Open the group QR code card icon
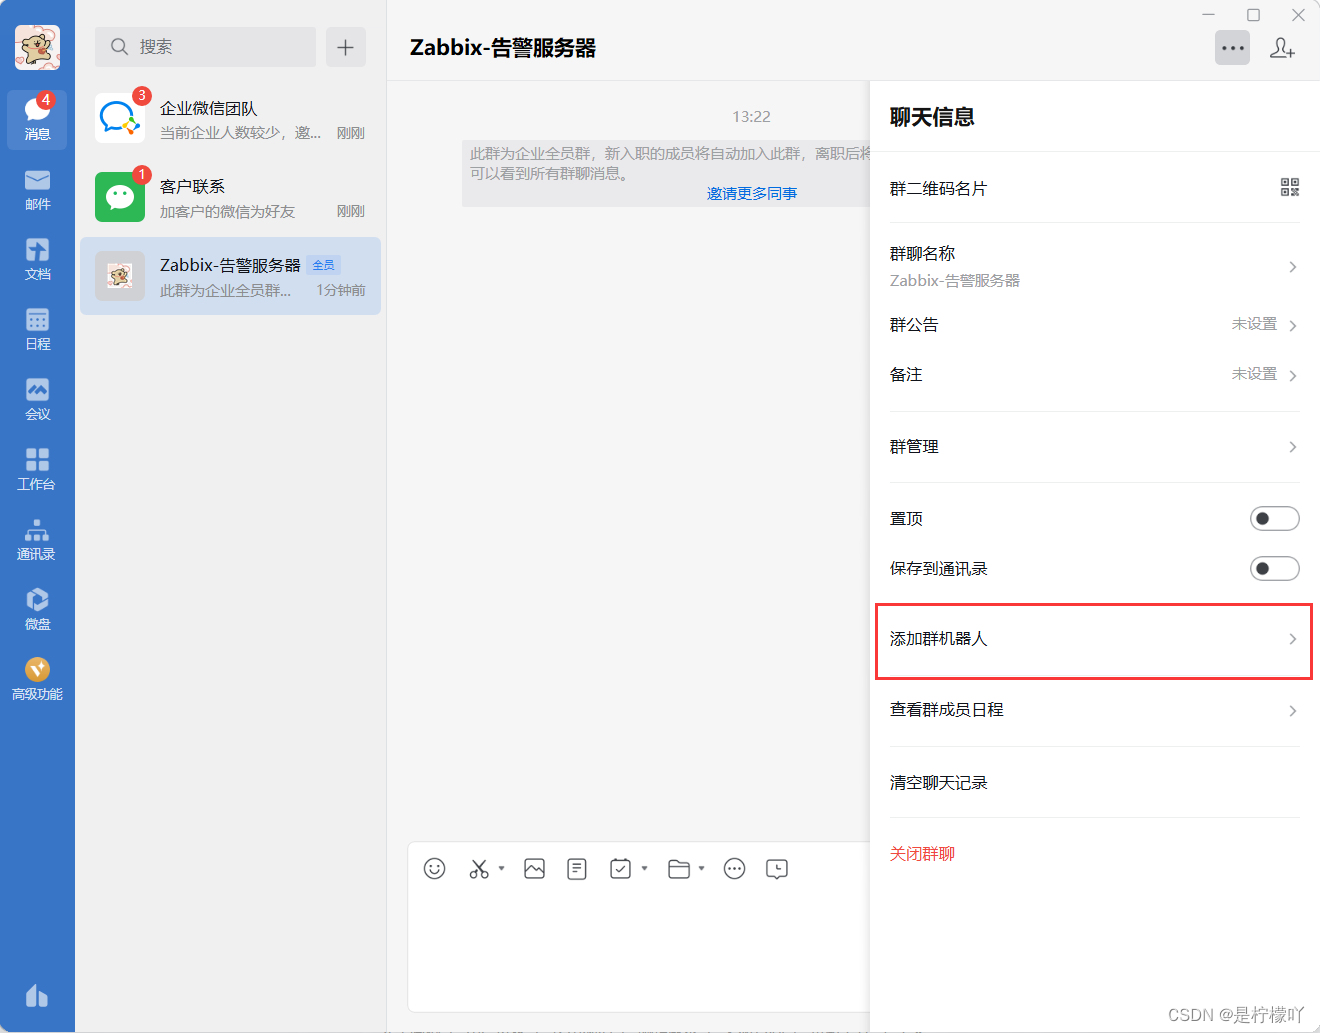The height and width of the screenshot is (1033, 1320). coord(1290,187)
